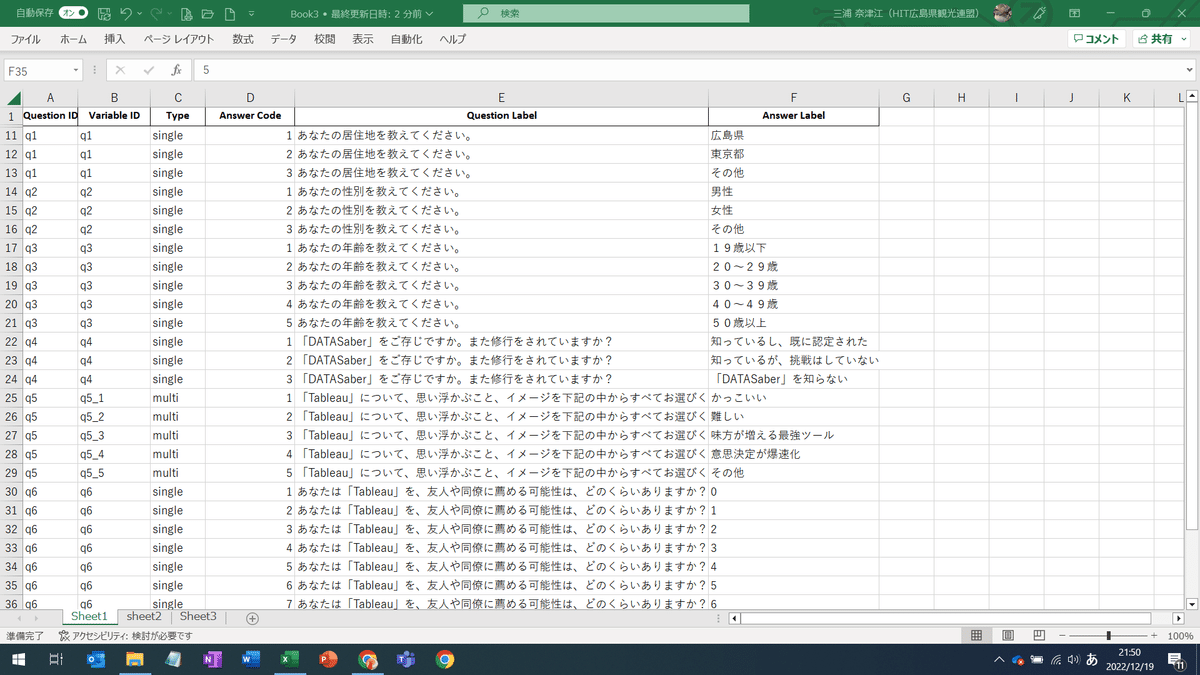This screenshot has width=1200, height=675.
Task: Open the ページ レイアウト ribbon tab
Action: tap(179, 39)
